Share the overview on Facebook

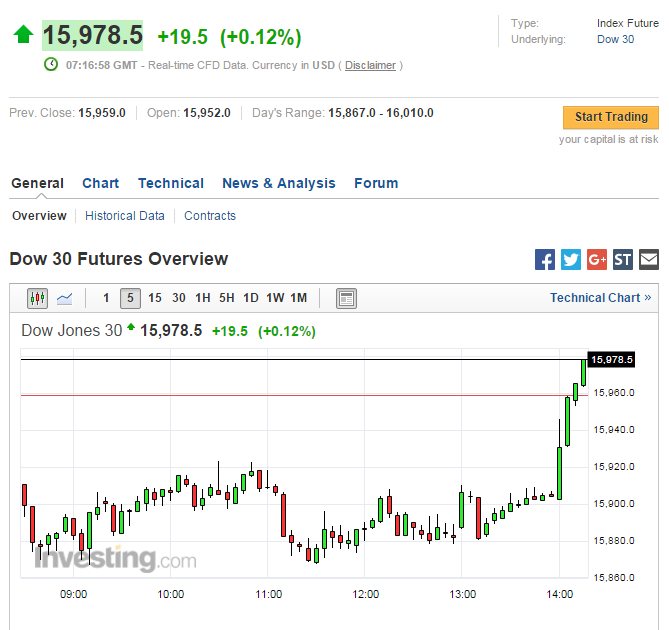pos(545,259)
